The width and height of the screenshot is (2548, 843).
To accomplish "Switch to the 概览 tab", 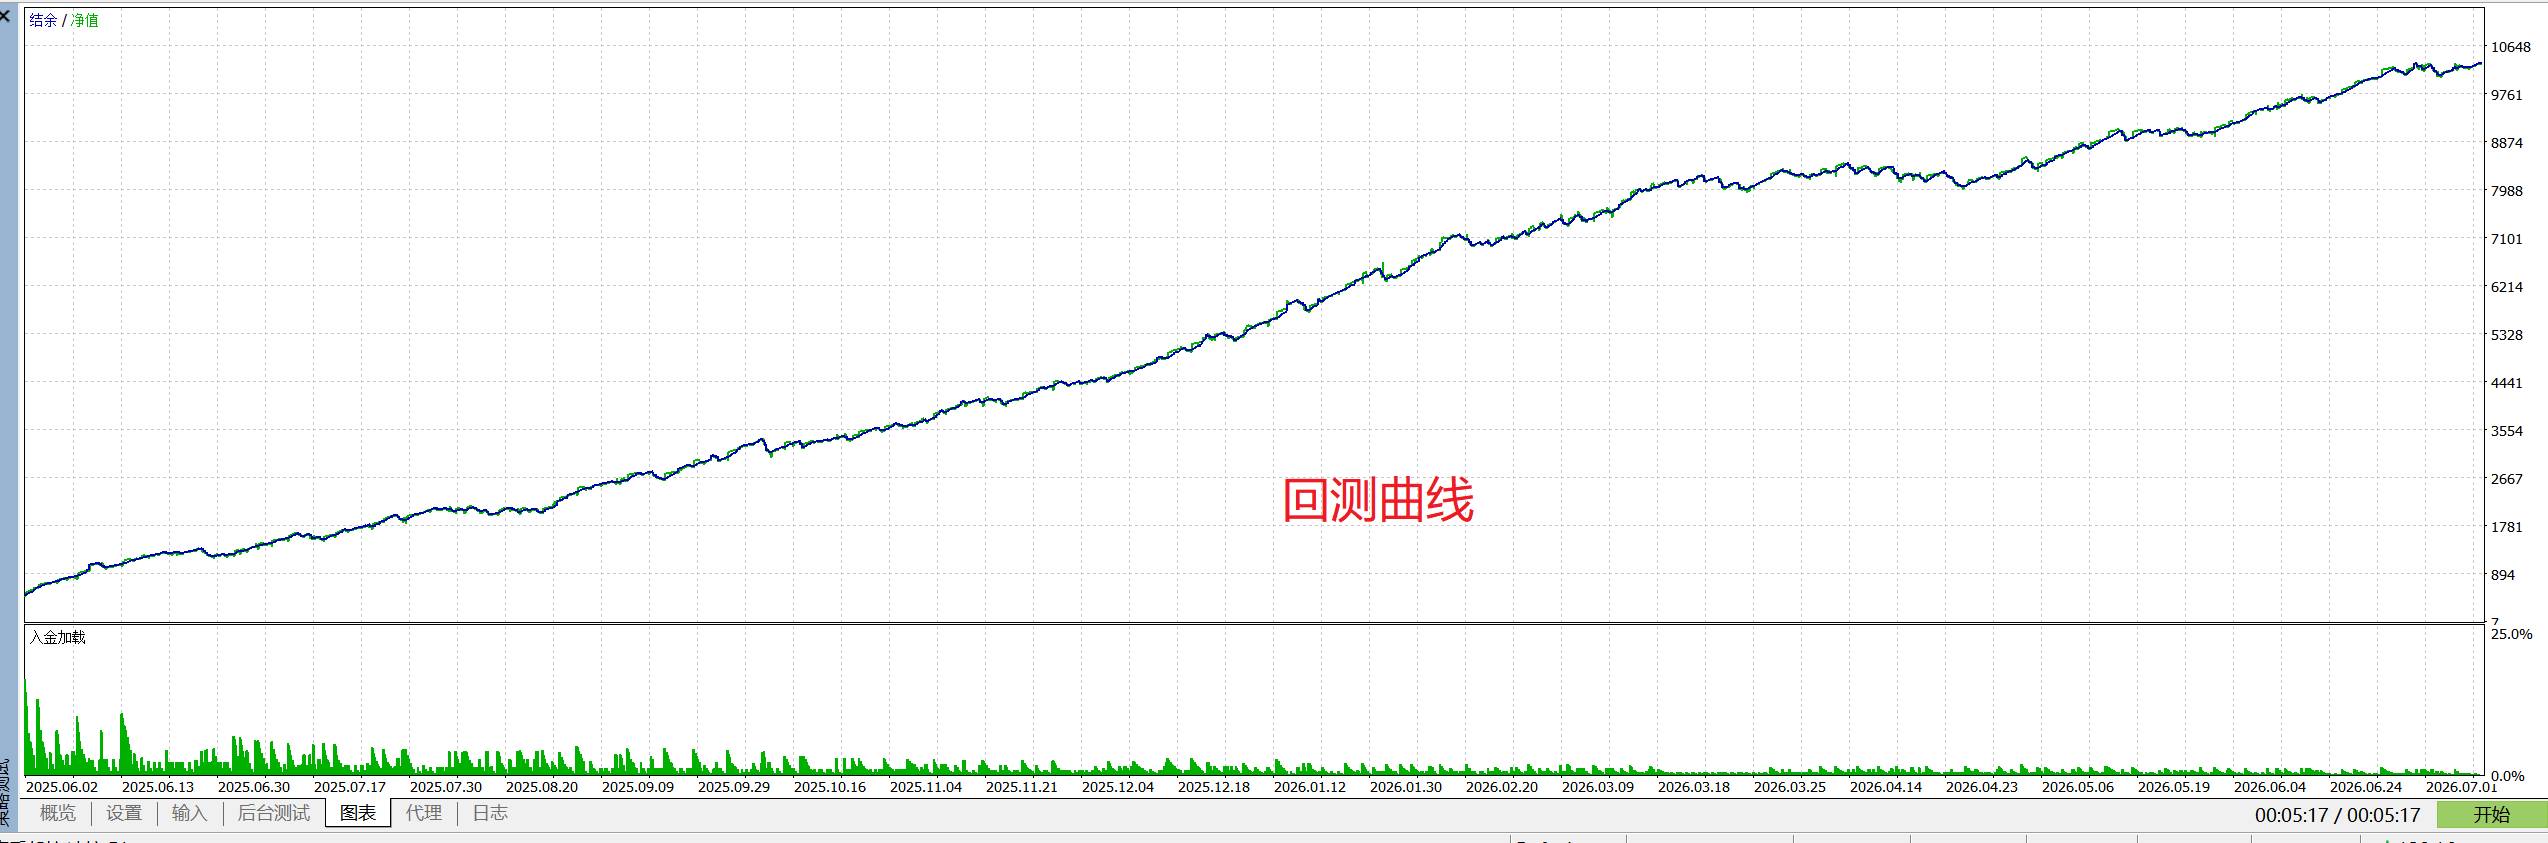I will pos(58,813).
